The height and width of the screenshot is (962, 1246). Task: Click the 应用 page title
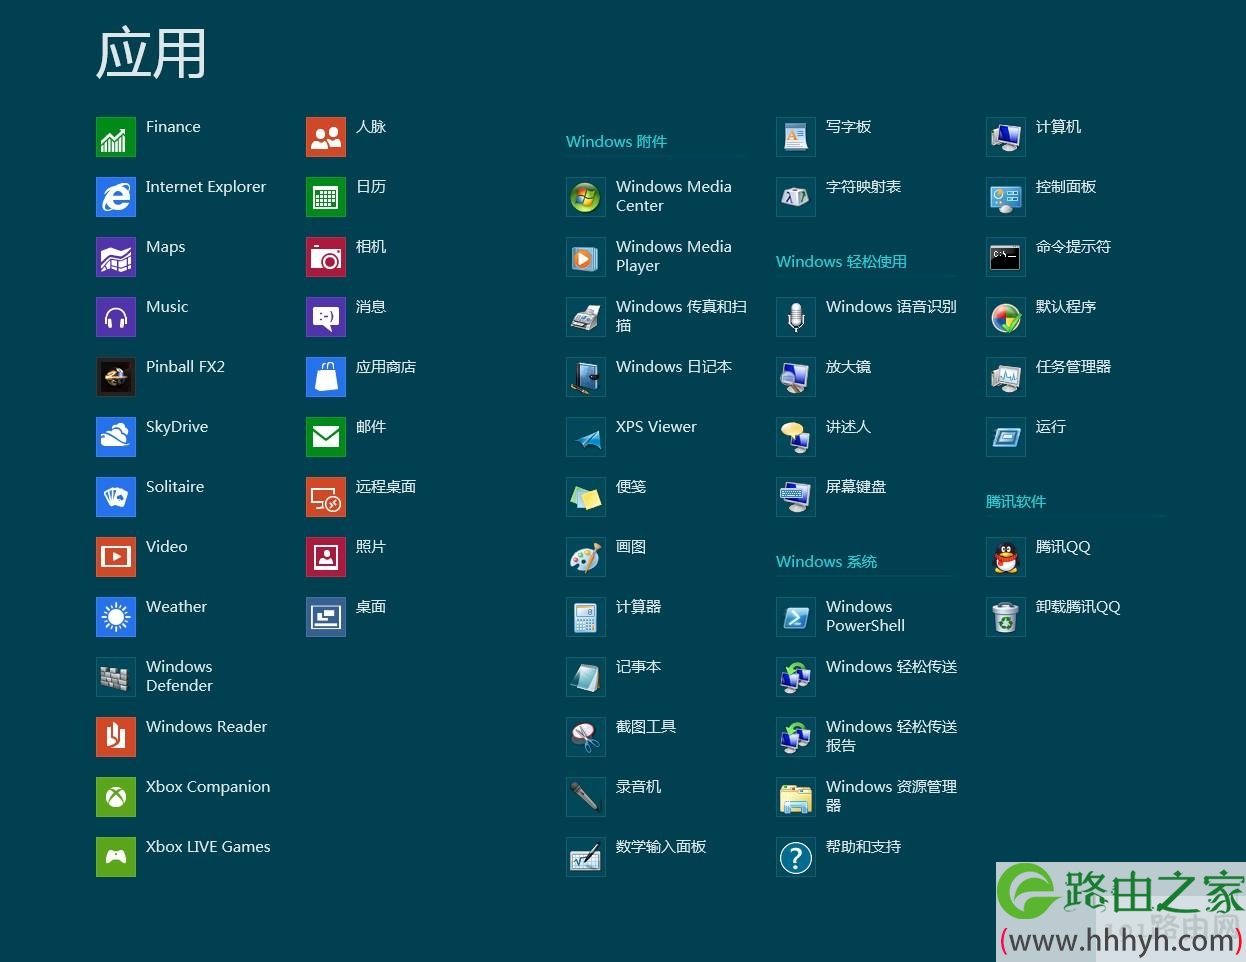[151, 53]
